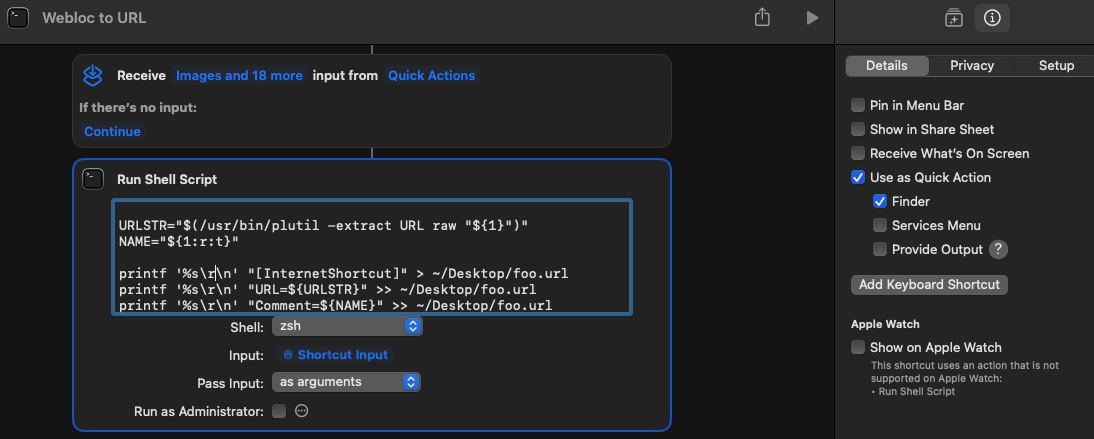Switch to the Privacy tab
Screen dimensions: 1094x439
[972, 66]
